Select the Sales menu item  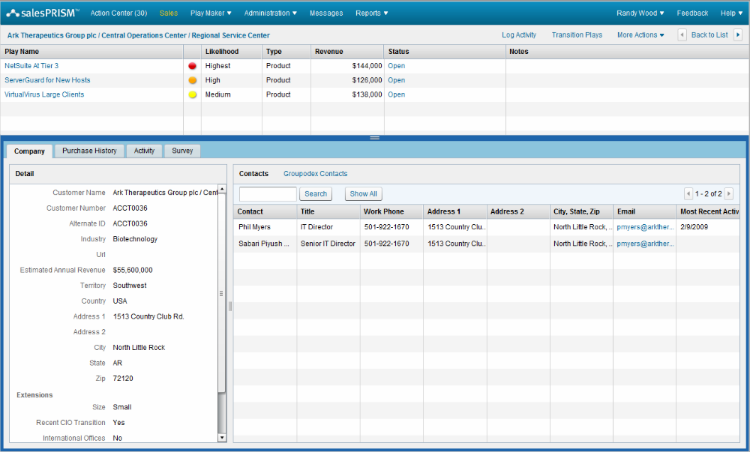(168, 13)
